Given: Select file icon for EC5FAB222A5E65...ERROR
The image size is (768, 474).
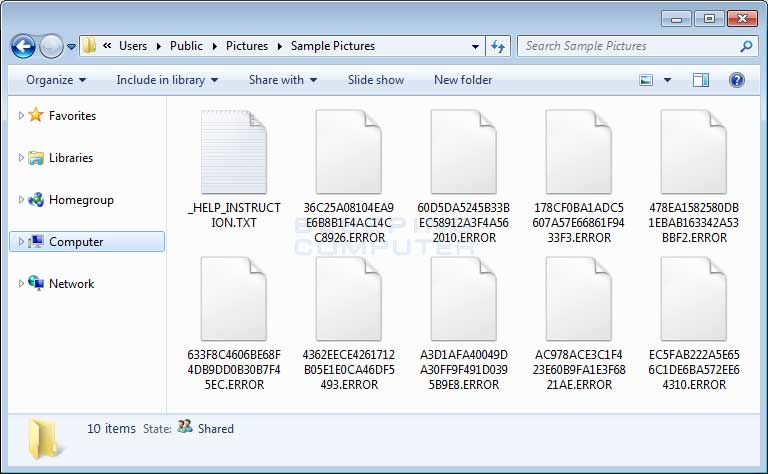Looking at the screenshot, I should pyautogui.click(x=694, y=299).
